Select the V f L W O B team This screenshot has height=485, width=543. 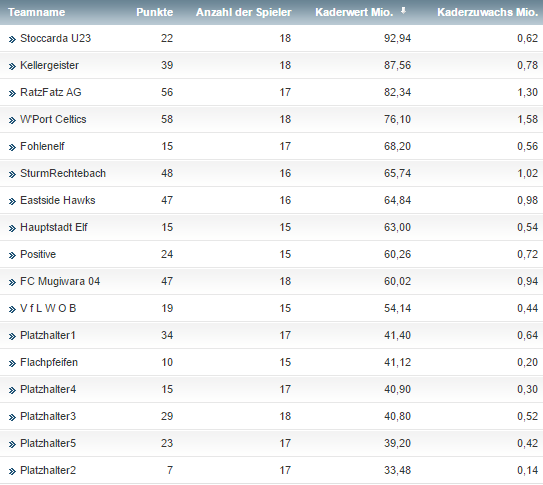pyautogui.click(x=48, y=308)
